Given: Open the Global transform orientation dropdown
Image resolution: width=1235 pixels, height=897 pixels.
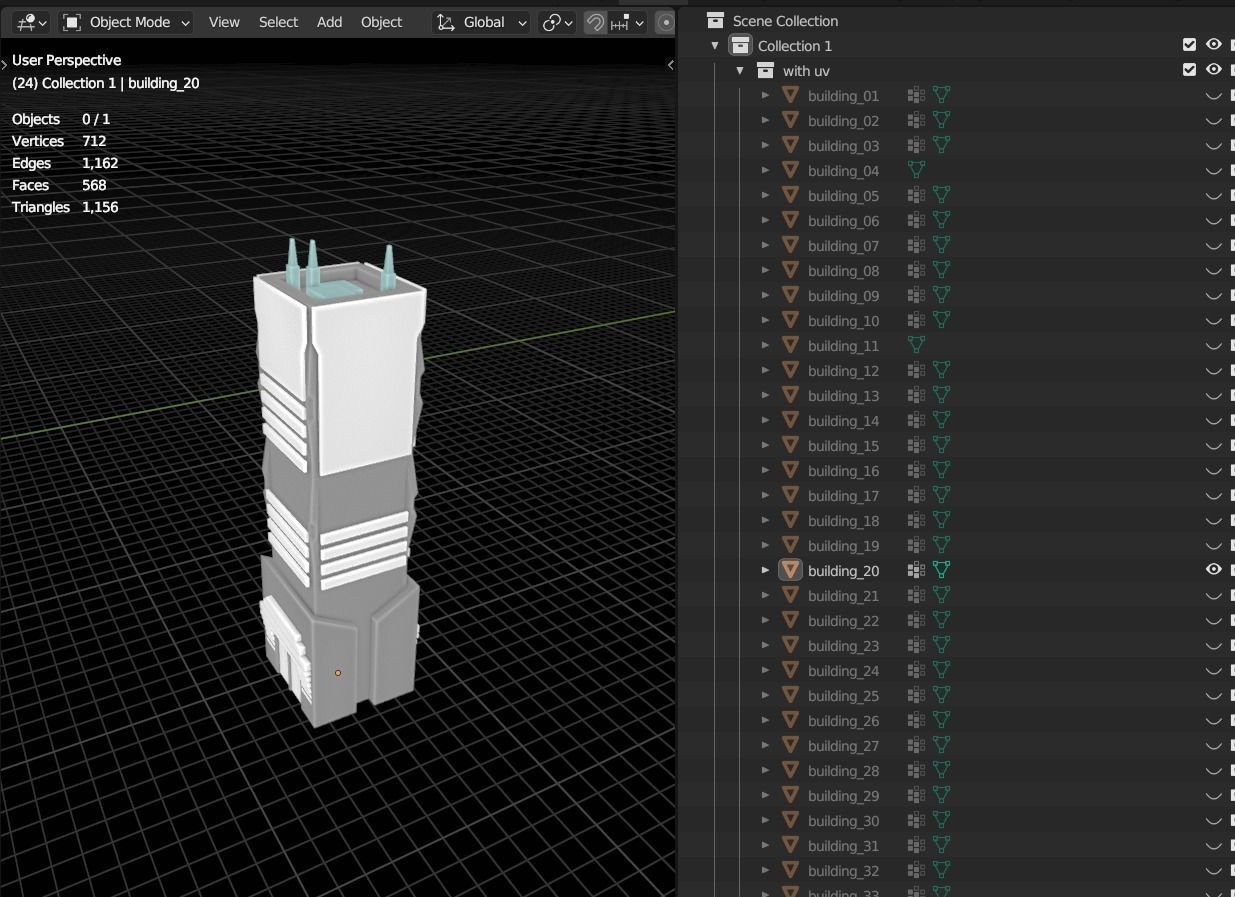Looking at the screenshot, I should click(482, 22).
